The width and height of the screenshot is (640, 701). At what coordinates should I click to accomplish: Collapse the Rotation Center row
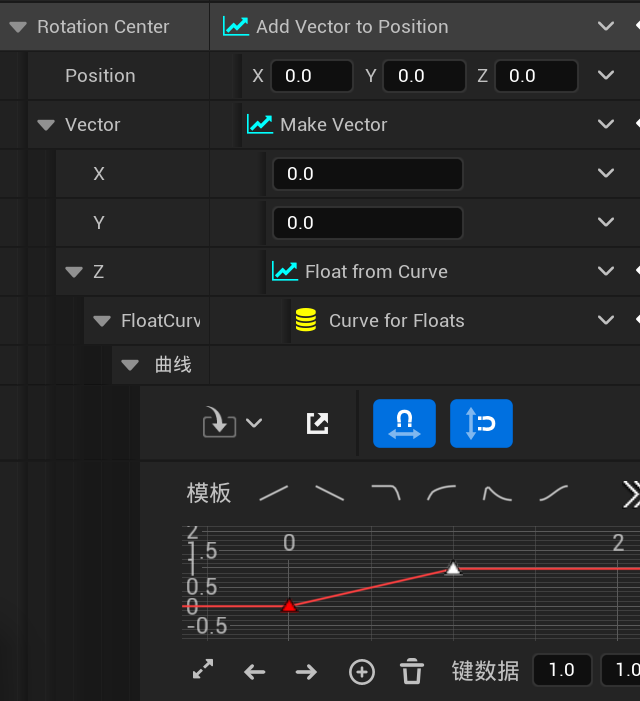17,27
